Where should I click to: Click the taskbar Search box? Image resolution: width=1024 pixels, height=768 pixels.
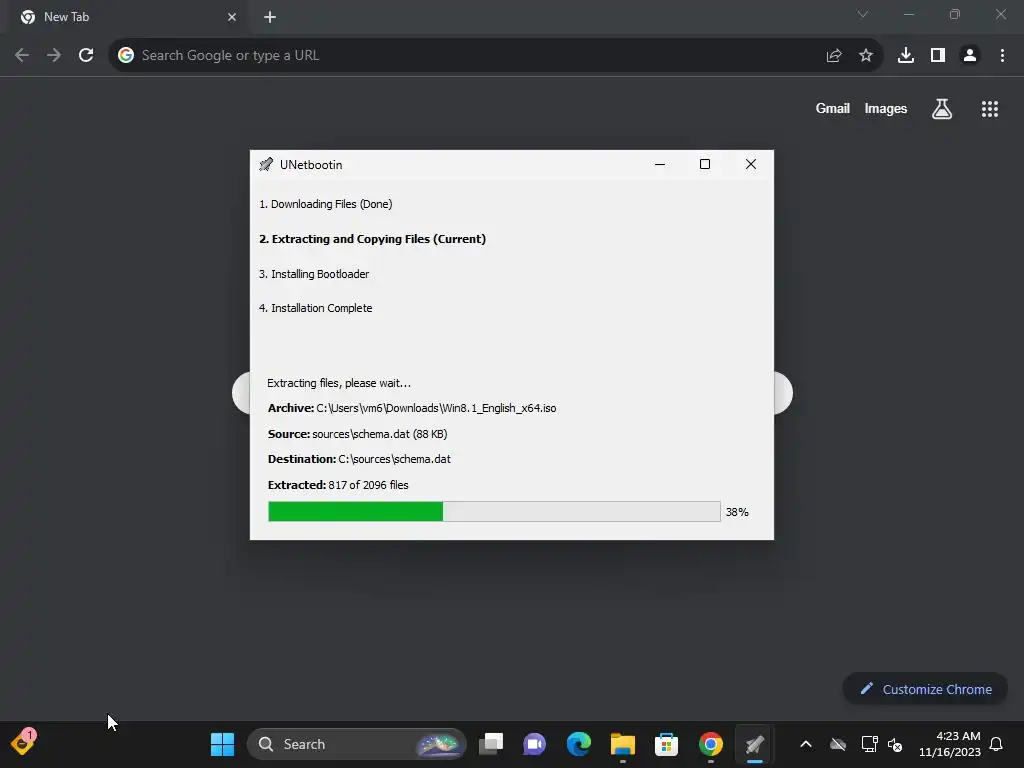pos(357,744)
